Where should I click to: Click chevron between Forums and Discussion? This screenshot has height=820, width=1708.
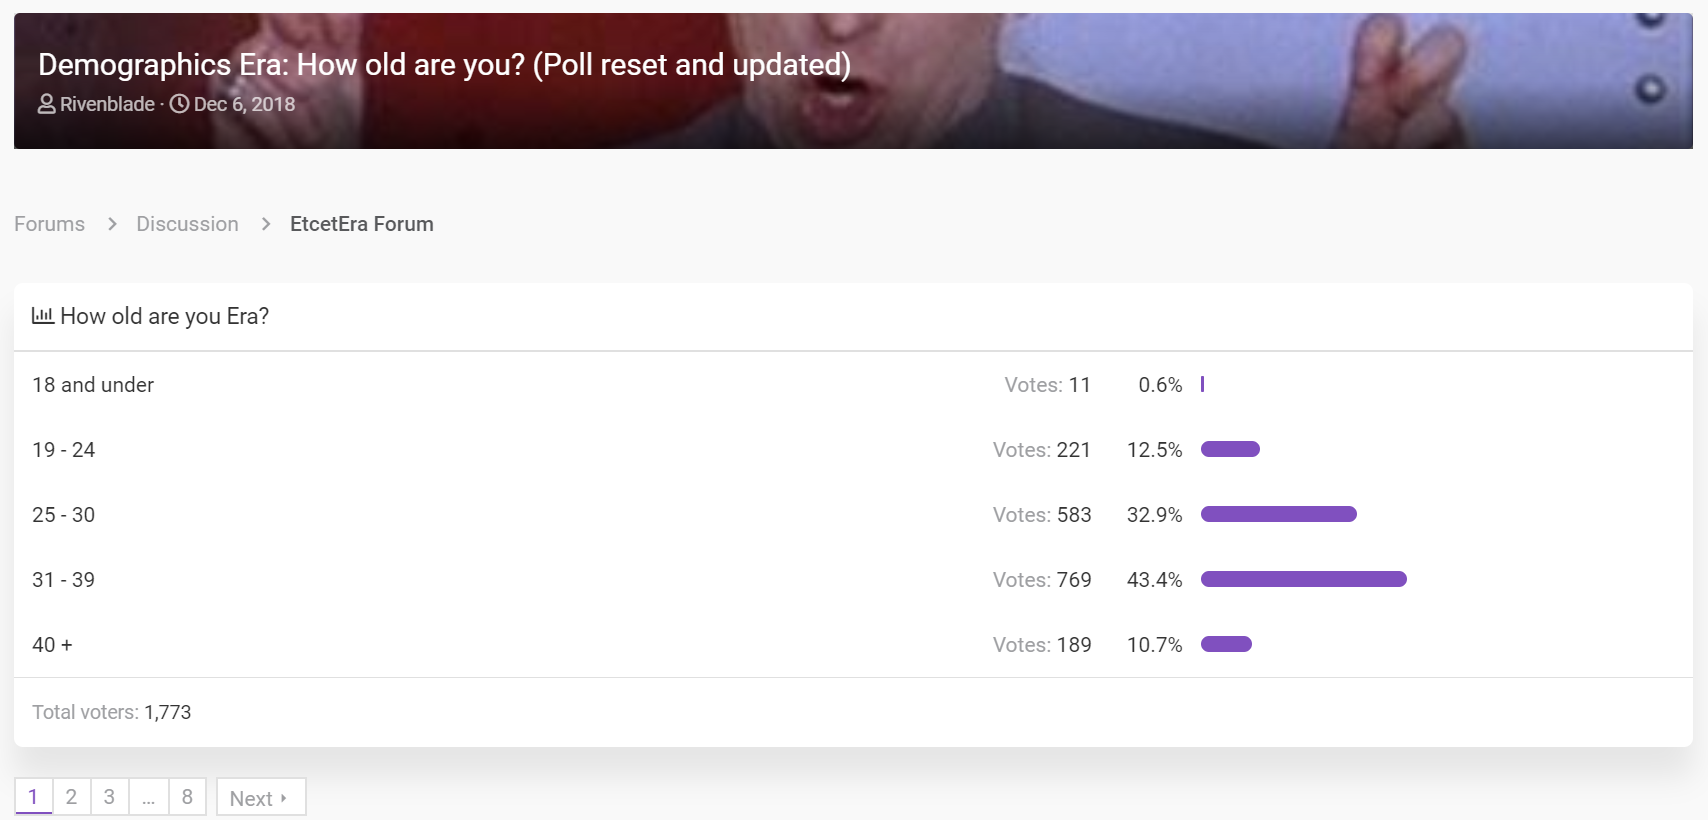[112, 224]
